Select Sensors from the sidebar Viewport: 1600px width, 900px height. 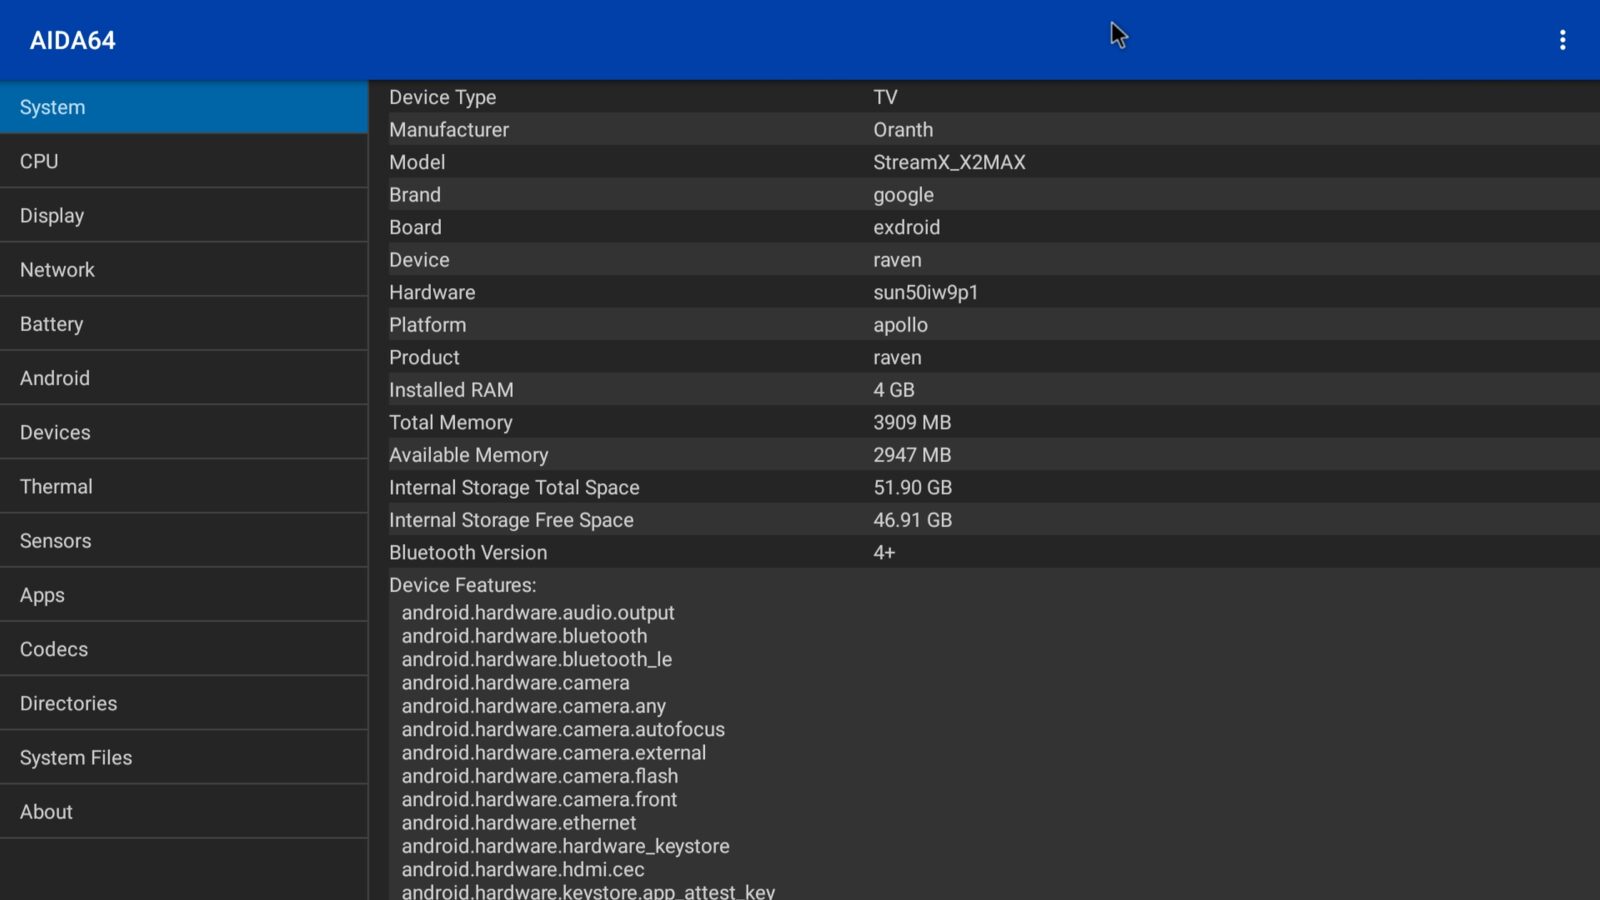point(184,541)
